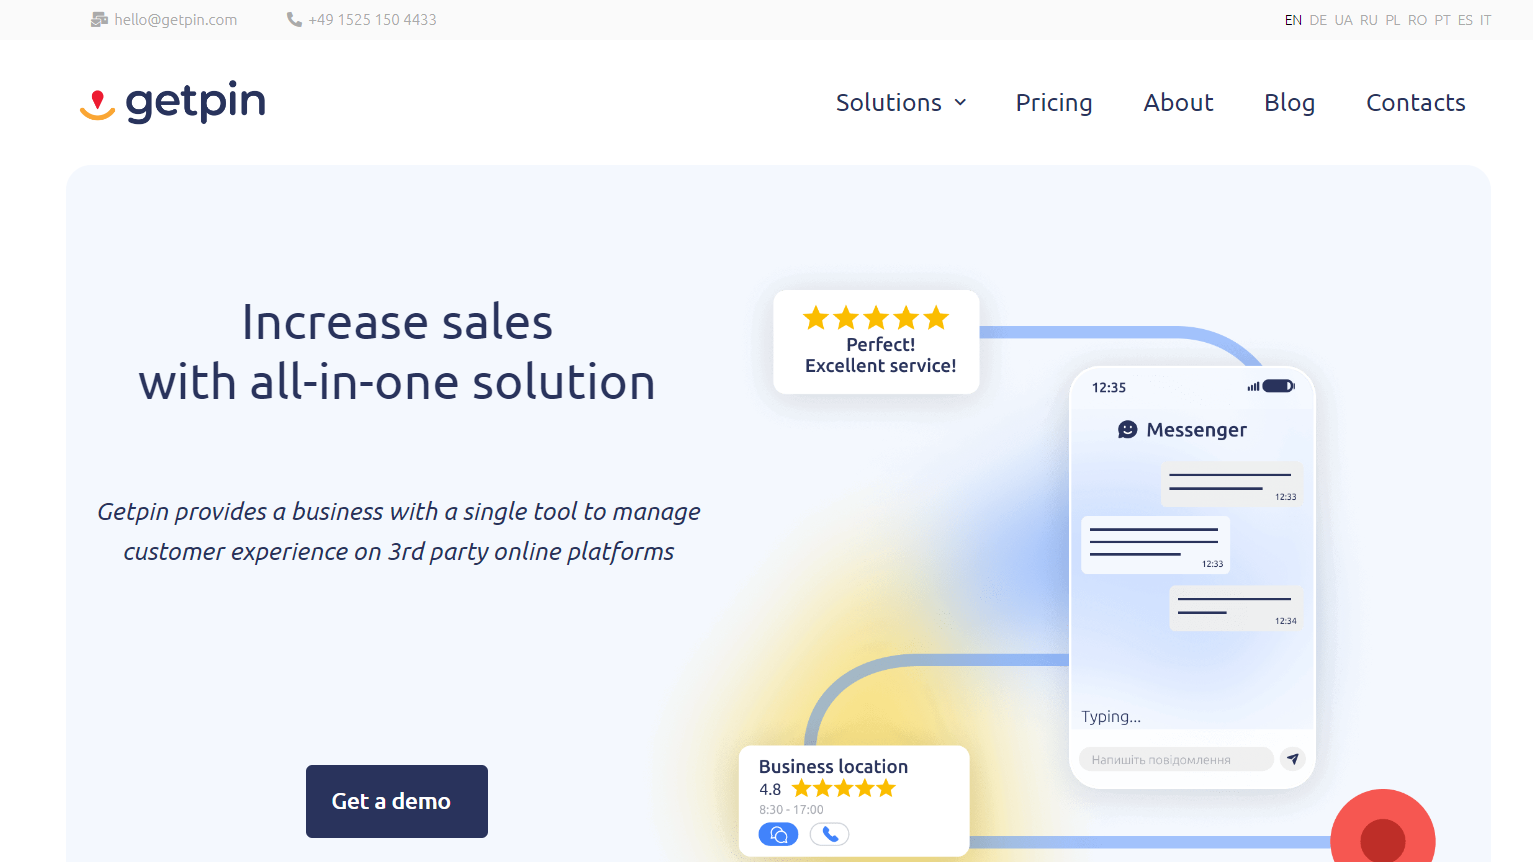Screen dimensions: 1533x862
Task: Switch language to PT
Action: pos(1442,20)
